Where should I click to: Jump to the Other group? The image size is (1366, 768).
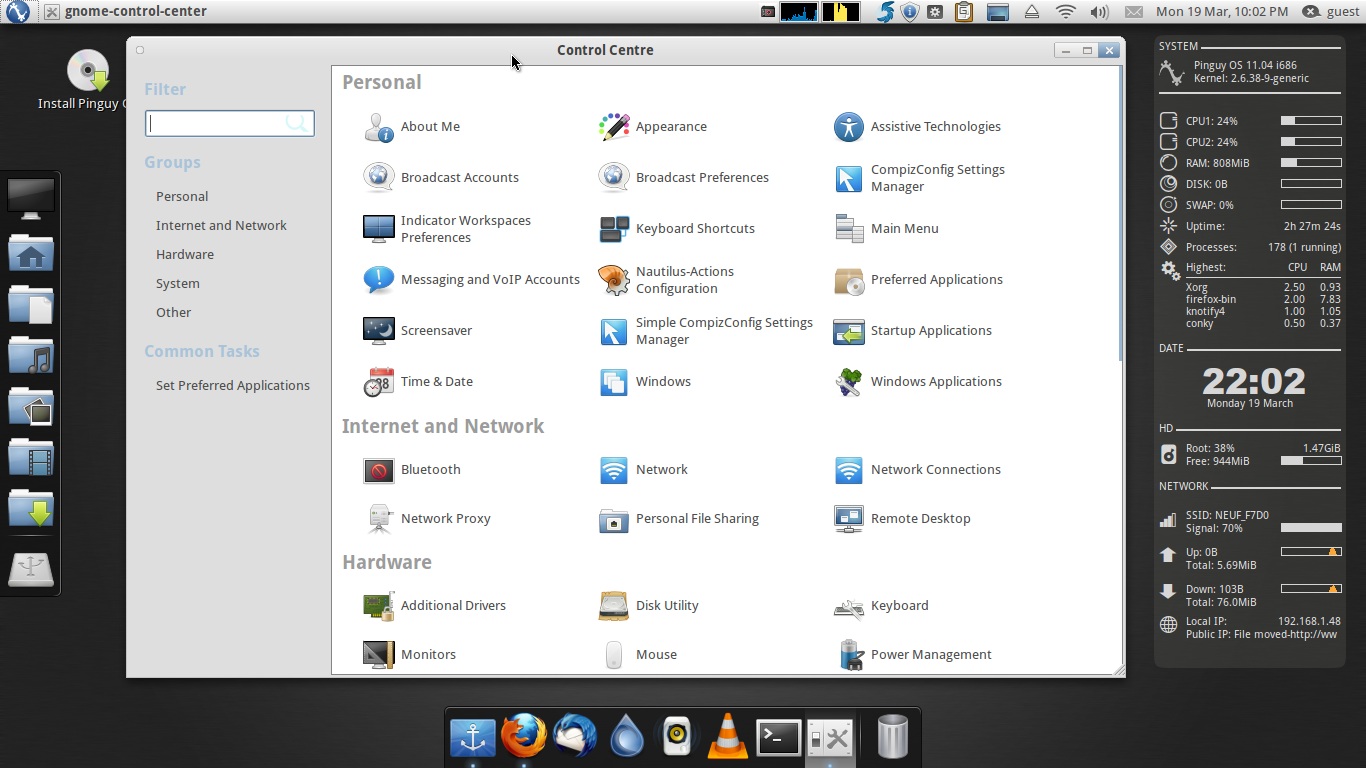pos(173,312)
